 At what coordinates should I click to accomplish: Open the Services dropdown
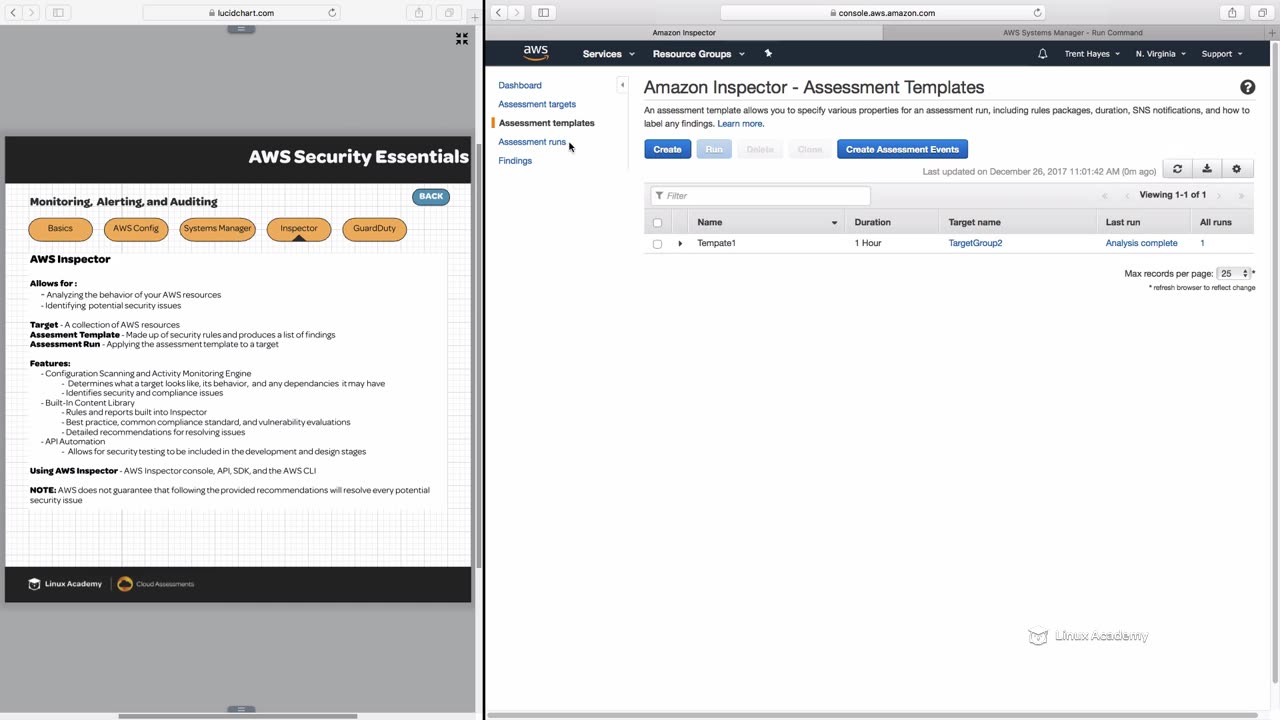tap(608, 54)
